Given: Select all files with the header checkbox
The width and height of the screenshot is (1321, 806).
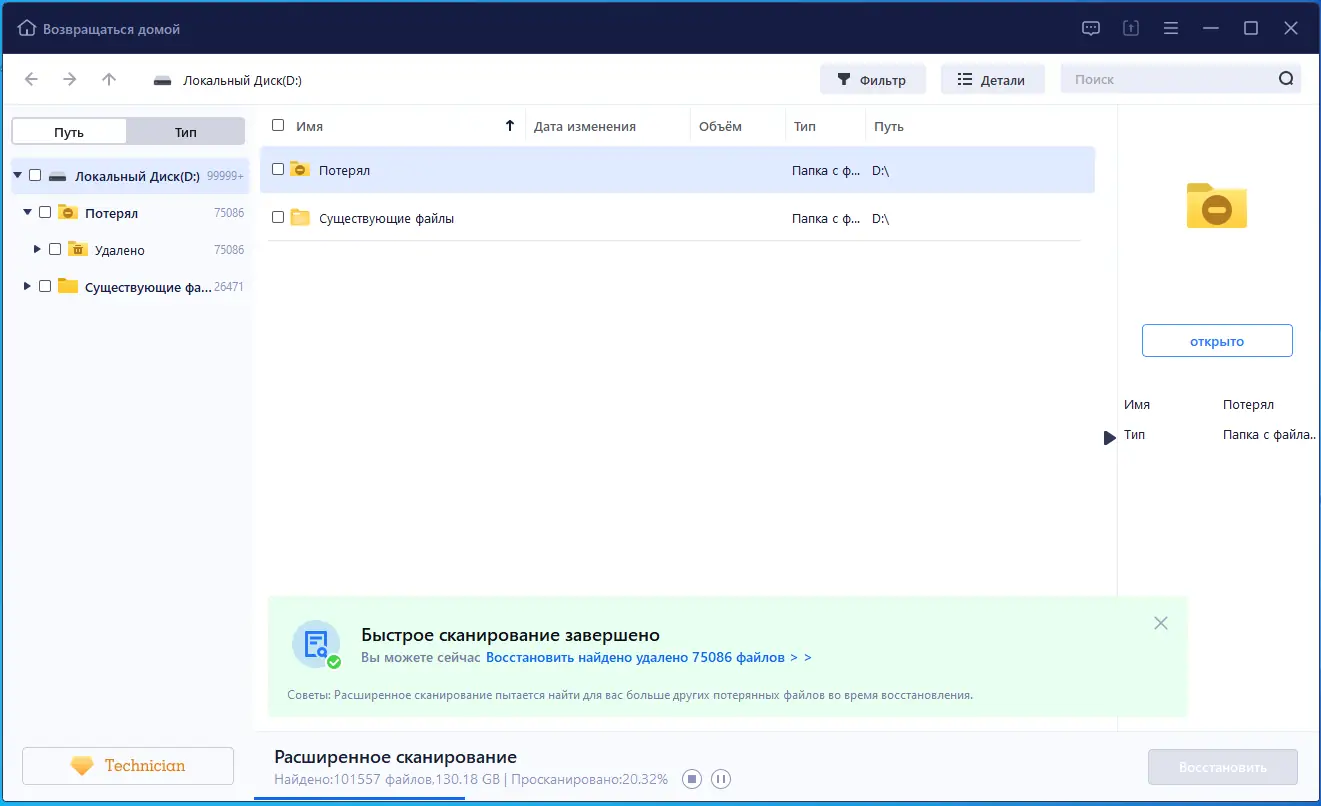Looking at the screenshot, I should (x=277, y=125).
